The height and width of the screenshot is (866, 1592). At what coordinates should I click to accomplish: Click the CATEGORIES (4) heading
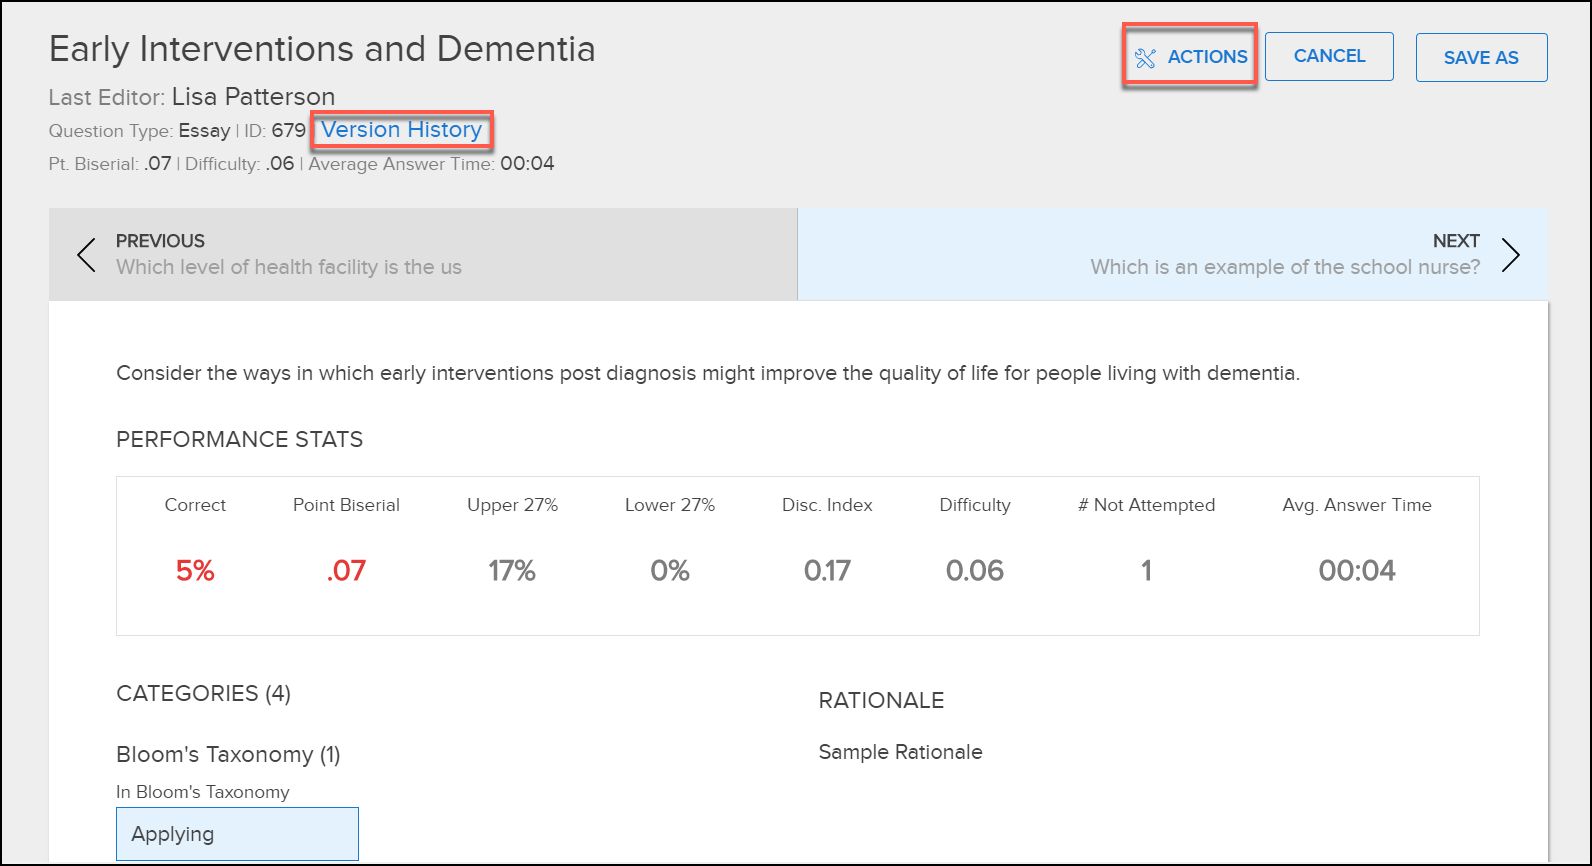[204, 694]
